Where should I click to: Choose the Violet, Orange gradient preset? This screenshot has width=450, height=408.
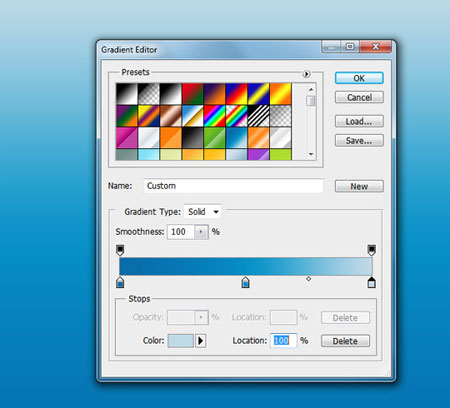click(215, 94)
